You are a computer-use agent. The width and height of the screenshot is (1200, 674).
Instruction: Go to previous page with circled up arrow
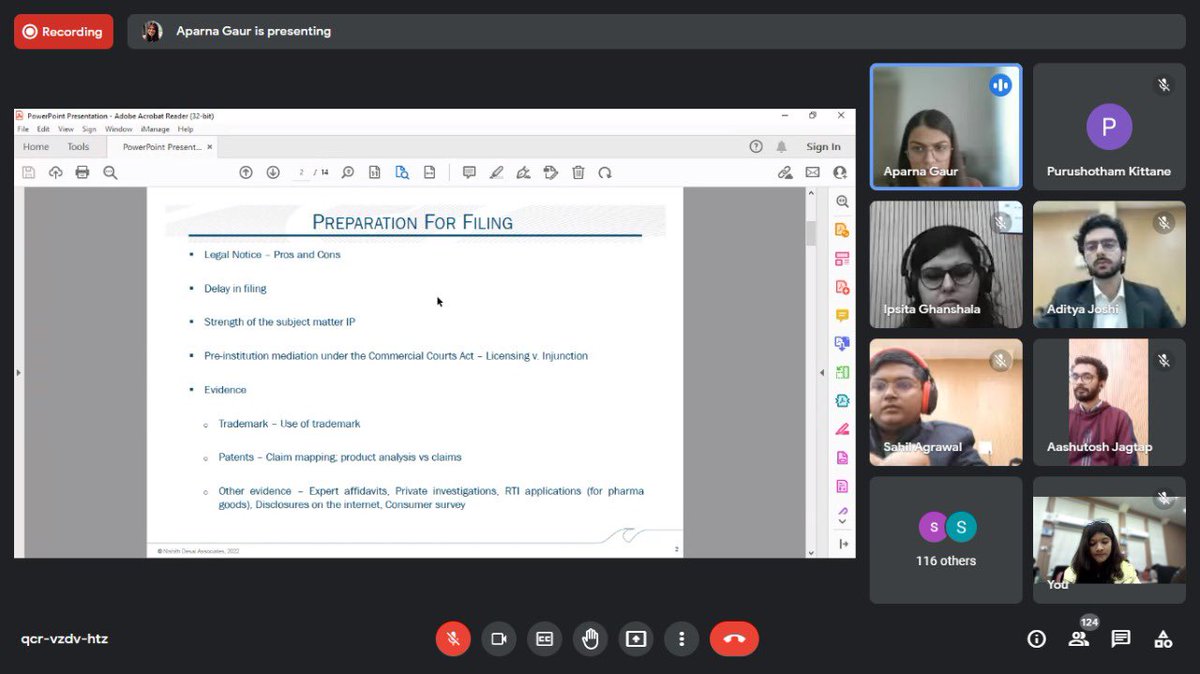(246, 172)
